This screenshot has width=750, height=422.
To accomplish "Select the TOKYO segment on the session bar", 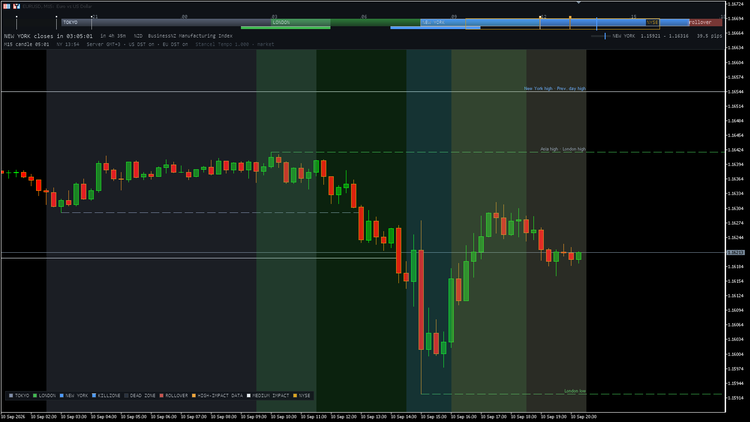I will coord(166,22).
